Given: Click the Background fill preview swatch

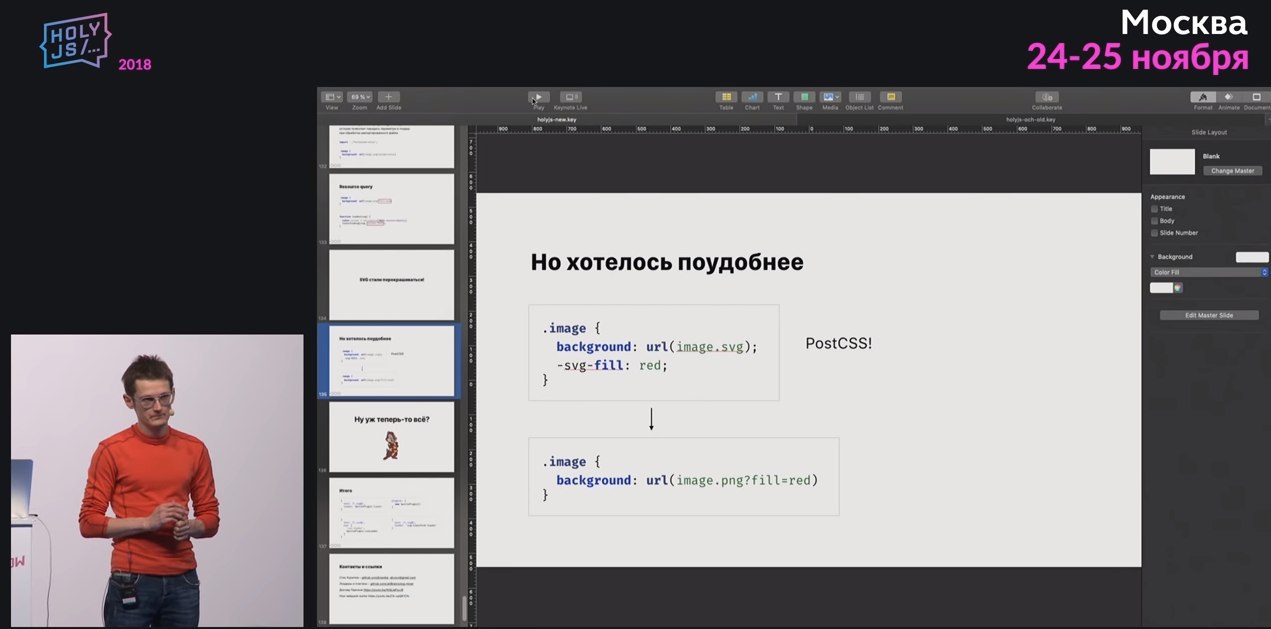Looking at the screenshot, I should (x=1252, y=257).
